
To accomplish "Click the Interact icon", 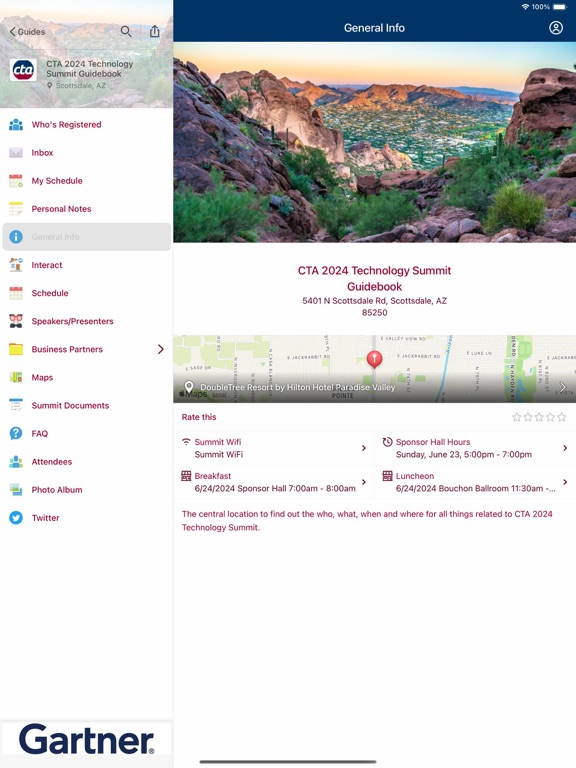I will [x=16, y=265].
